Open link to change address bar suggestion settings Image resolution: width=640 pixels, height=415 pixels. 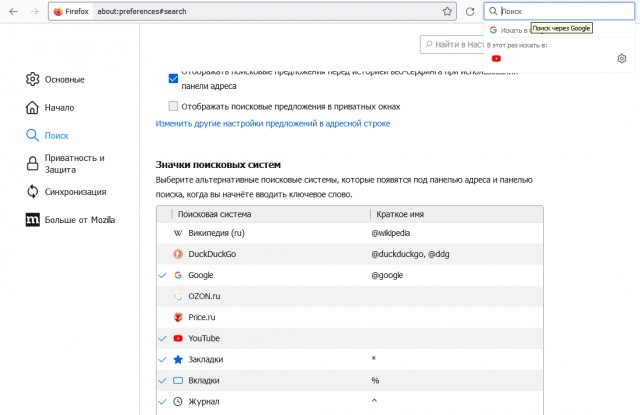click(273, 123)
